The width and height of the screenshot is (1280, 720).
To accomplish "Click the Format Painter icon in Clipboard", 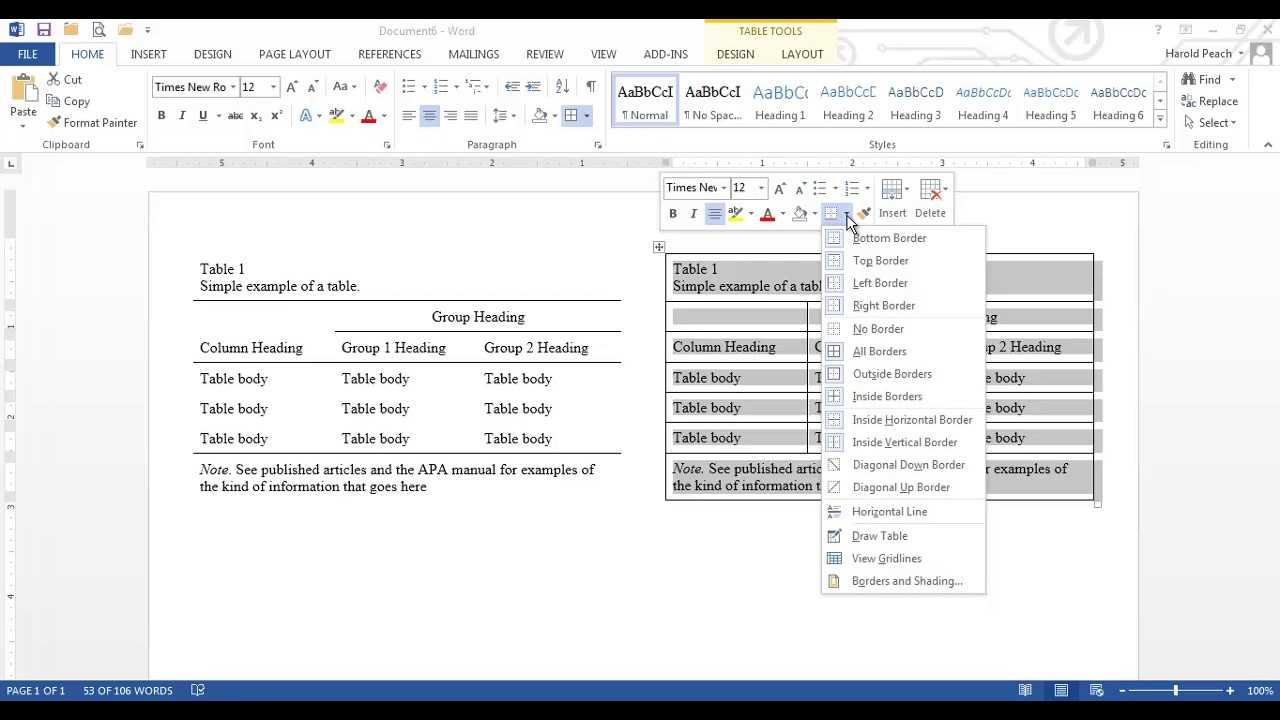I will point(55,123).
